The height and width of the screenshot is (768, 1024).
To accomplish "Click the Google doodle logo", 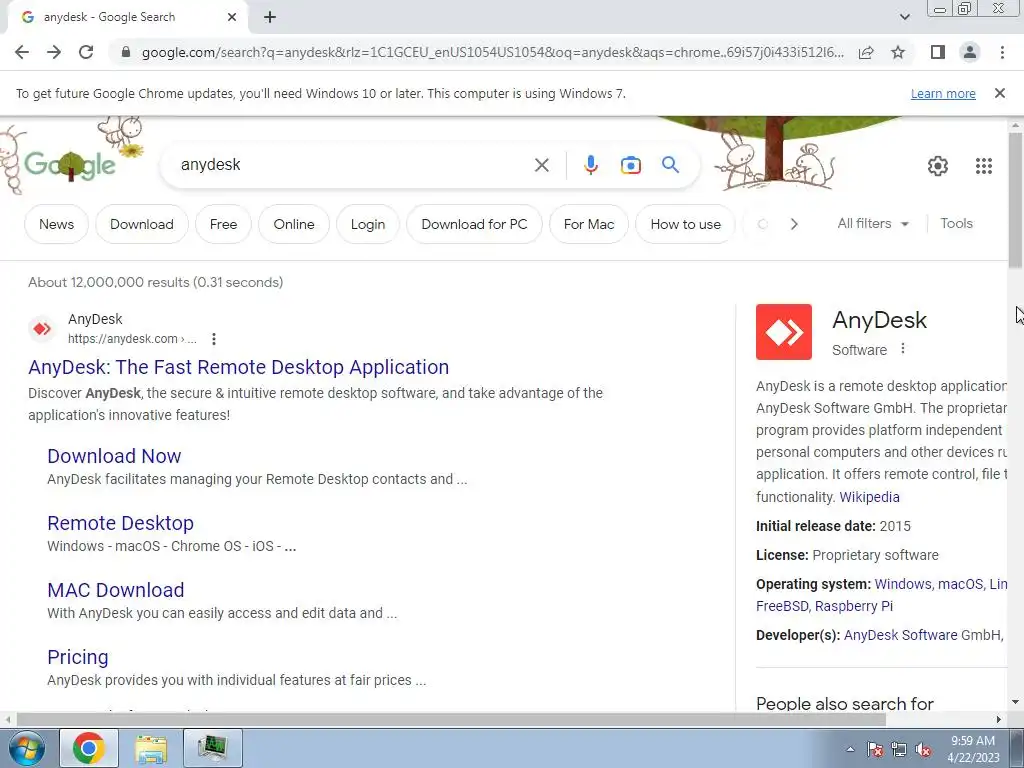I will 70,165.
